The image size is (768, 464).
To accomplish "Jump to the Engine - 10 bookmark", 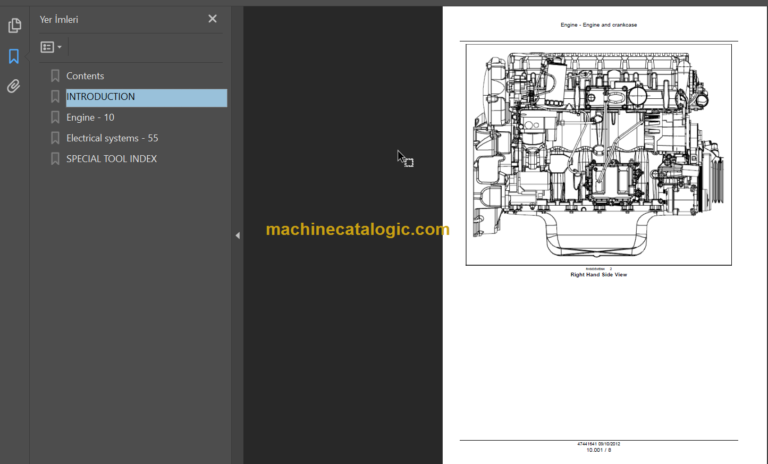I will click(x=90, y=118).
